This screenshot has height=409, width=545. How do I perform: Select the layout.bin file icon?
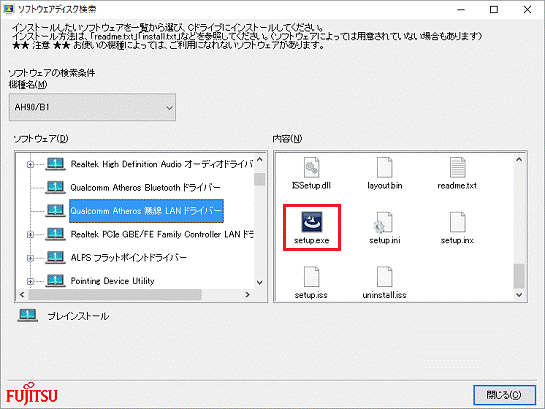click(x=385, y=167)
